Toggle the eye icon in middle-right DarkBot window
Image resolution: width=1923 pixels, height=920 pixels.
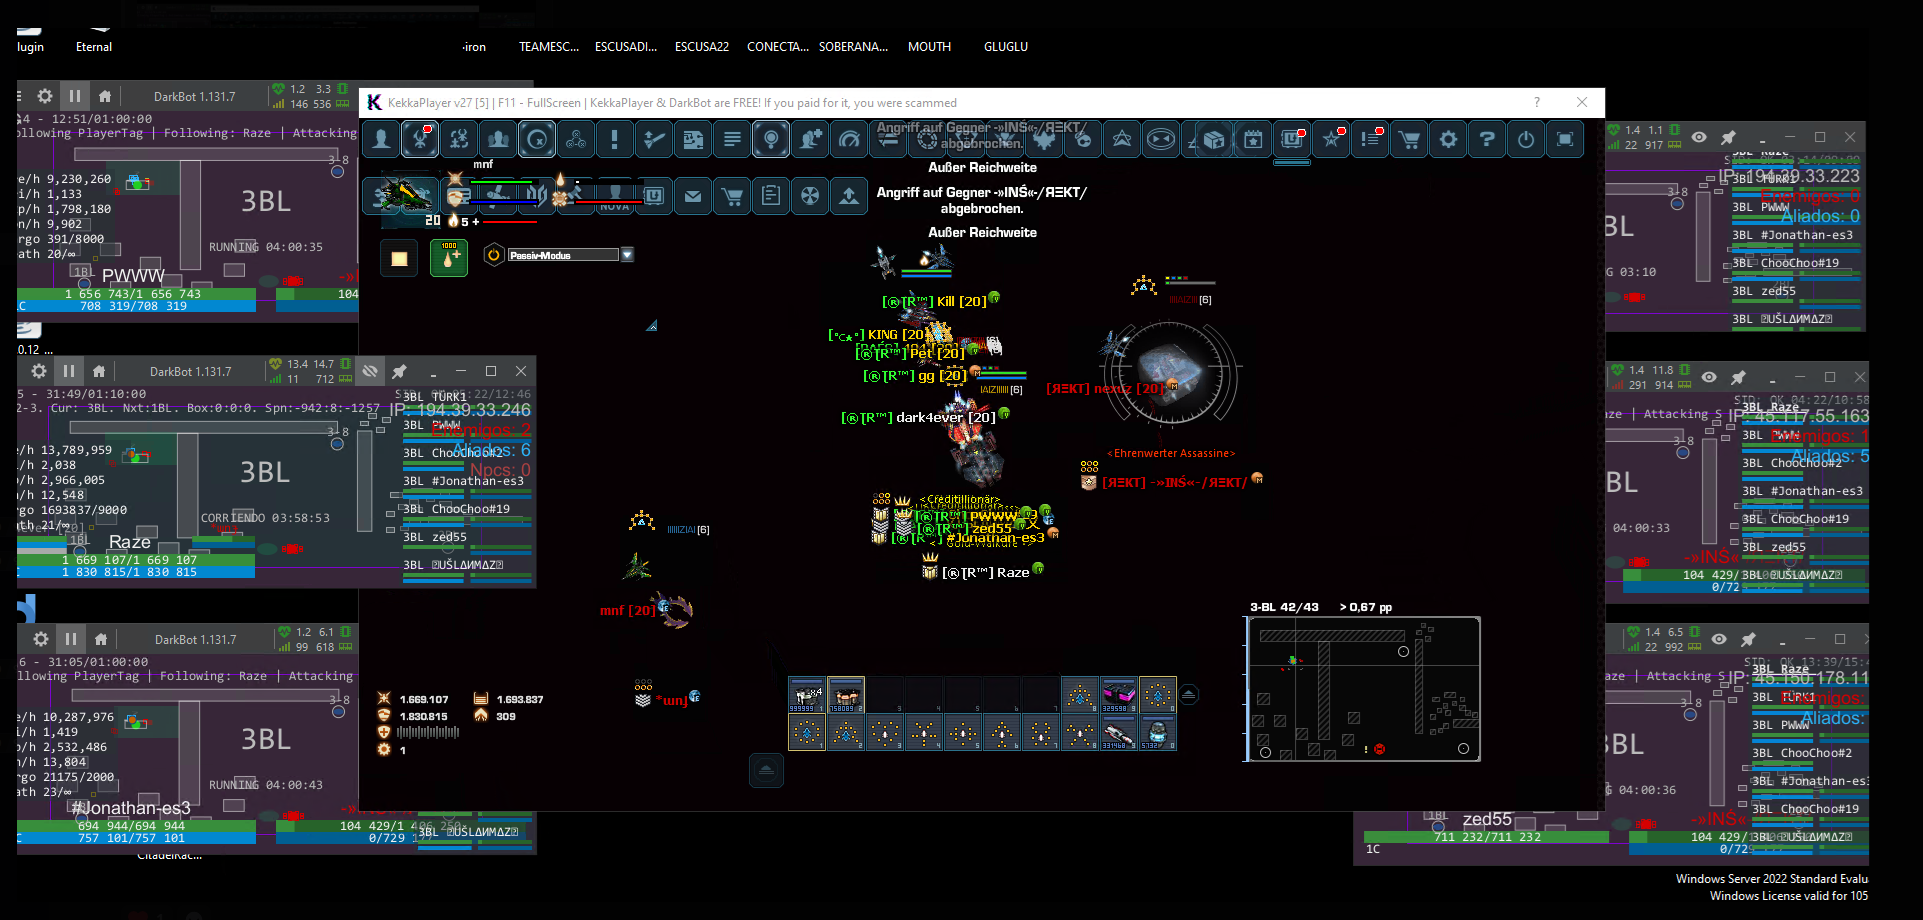point(1709,377)
